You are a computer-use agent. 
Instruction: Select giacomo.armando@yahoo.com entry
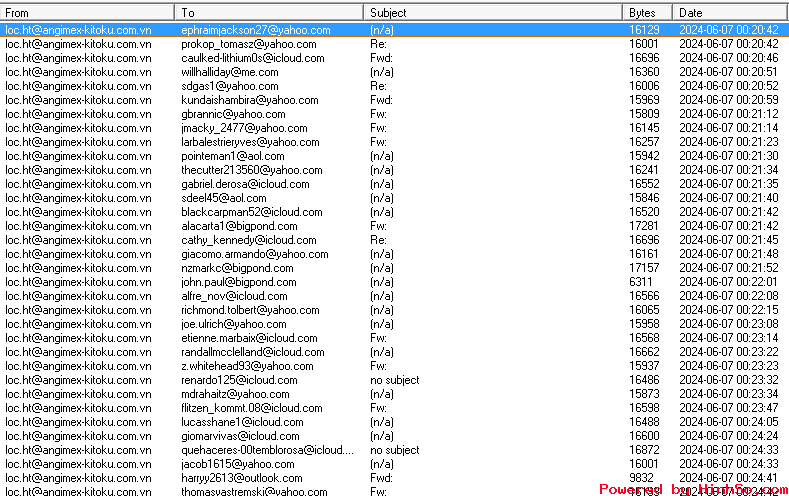[255, 255]
